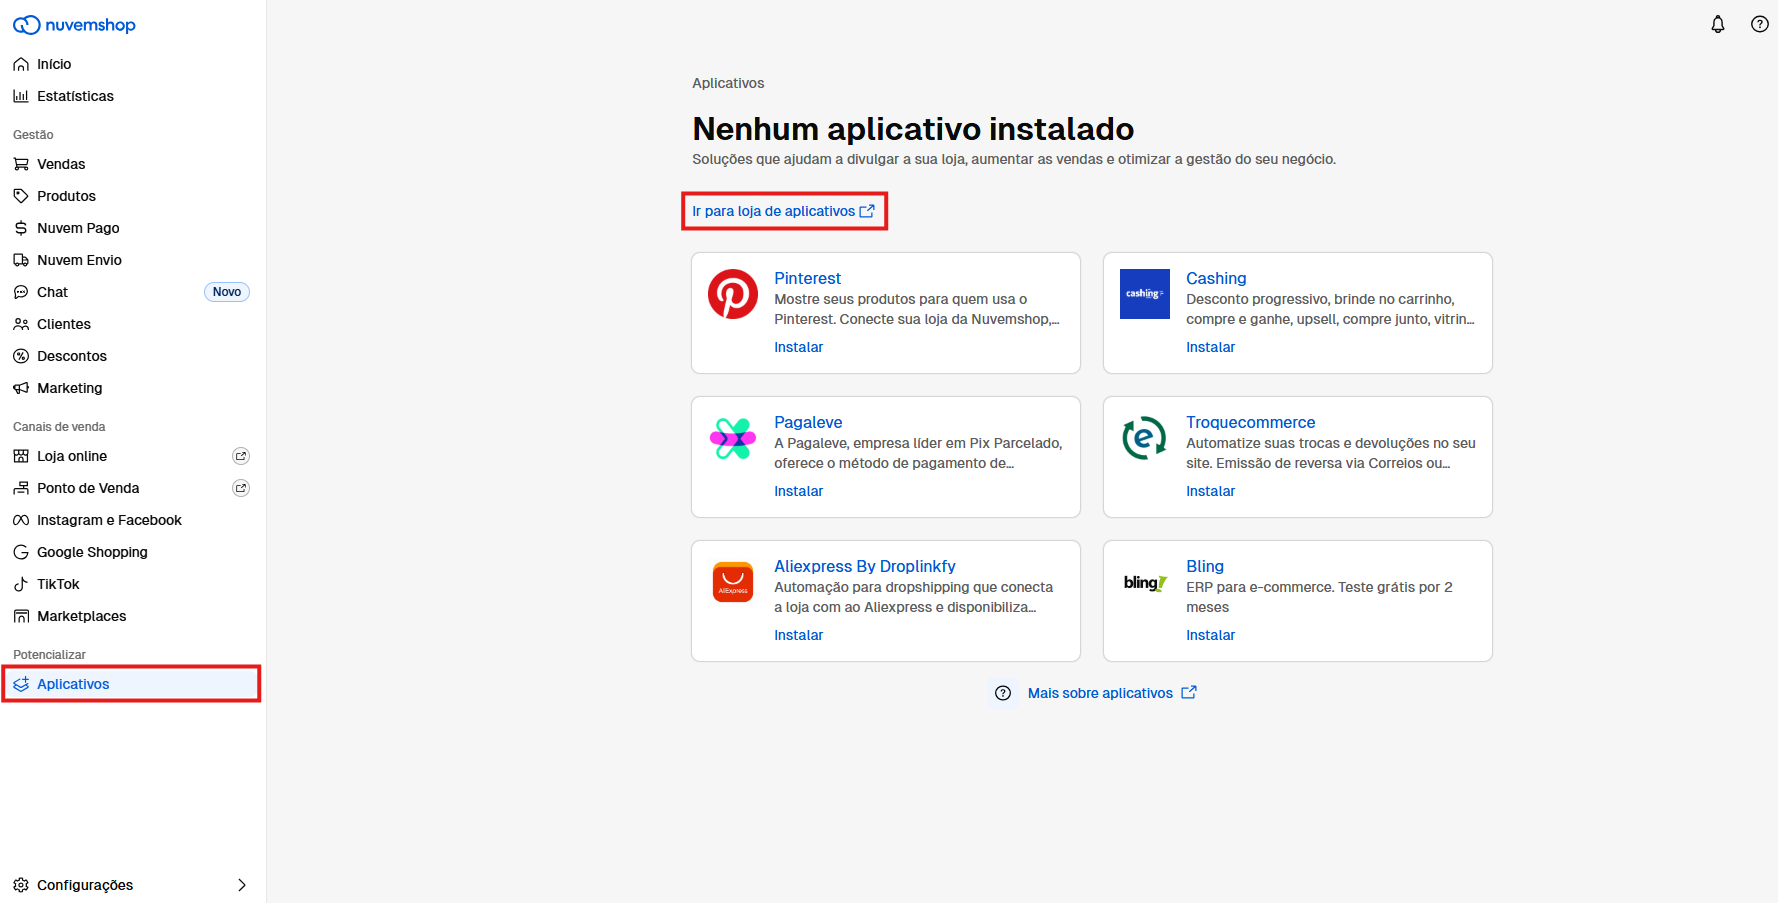Expand Configurações chevron arrow
This screenshot has height=903, width=1778.
(242, 885)
